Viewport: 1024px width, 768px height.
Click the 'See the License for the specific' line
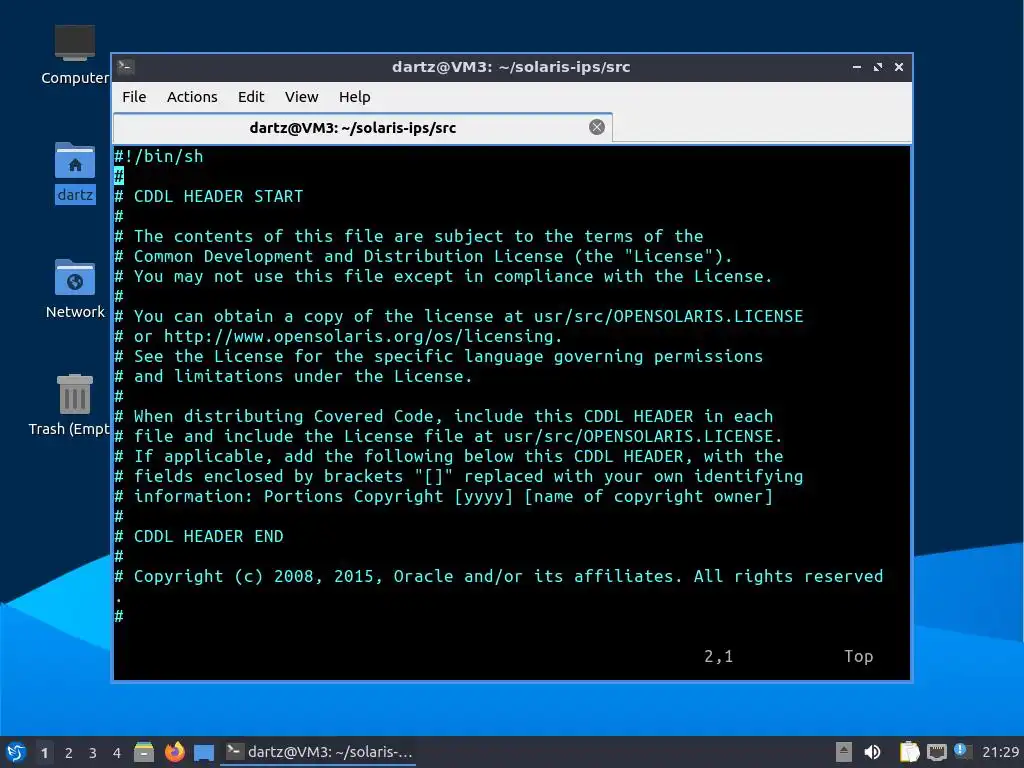[x=439, y=356]
